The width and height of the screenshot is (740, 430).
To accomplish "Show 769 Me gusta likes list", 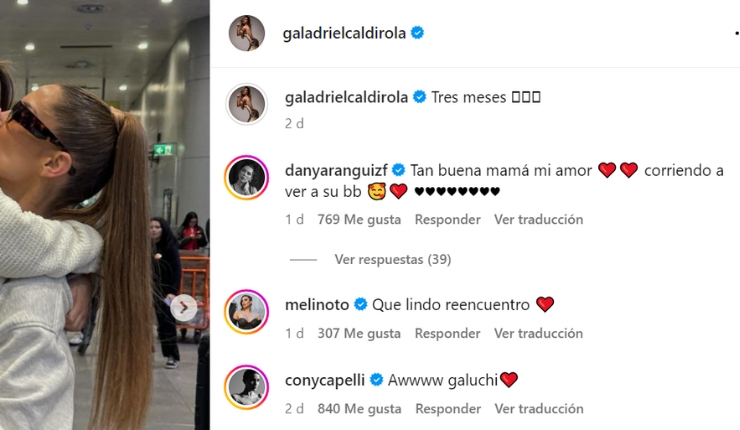I will pyautogui.click(x=359, y=219).
